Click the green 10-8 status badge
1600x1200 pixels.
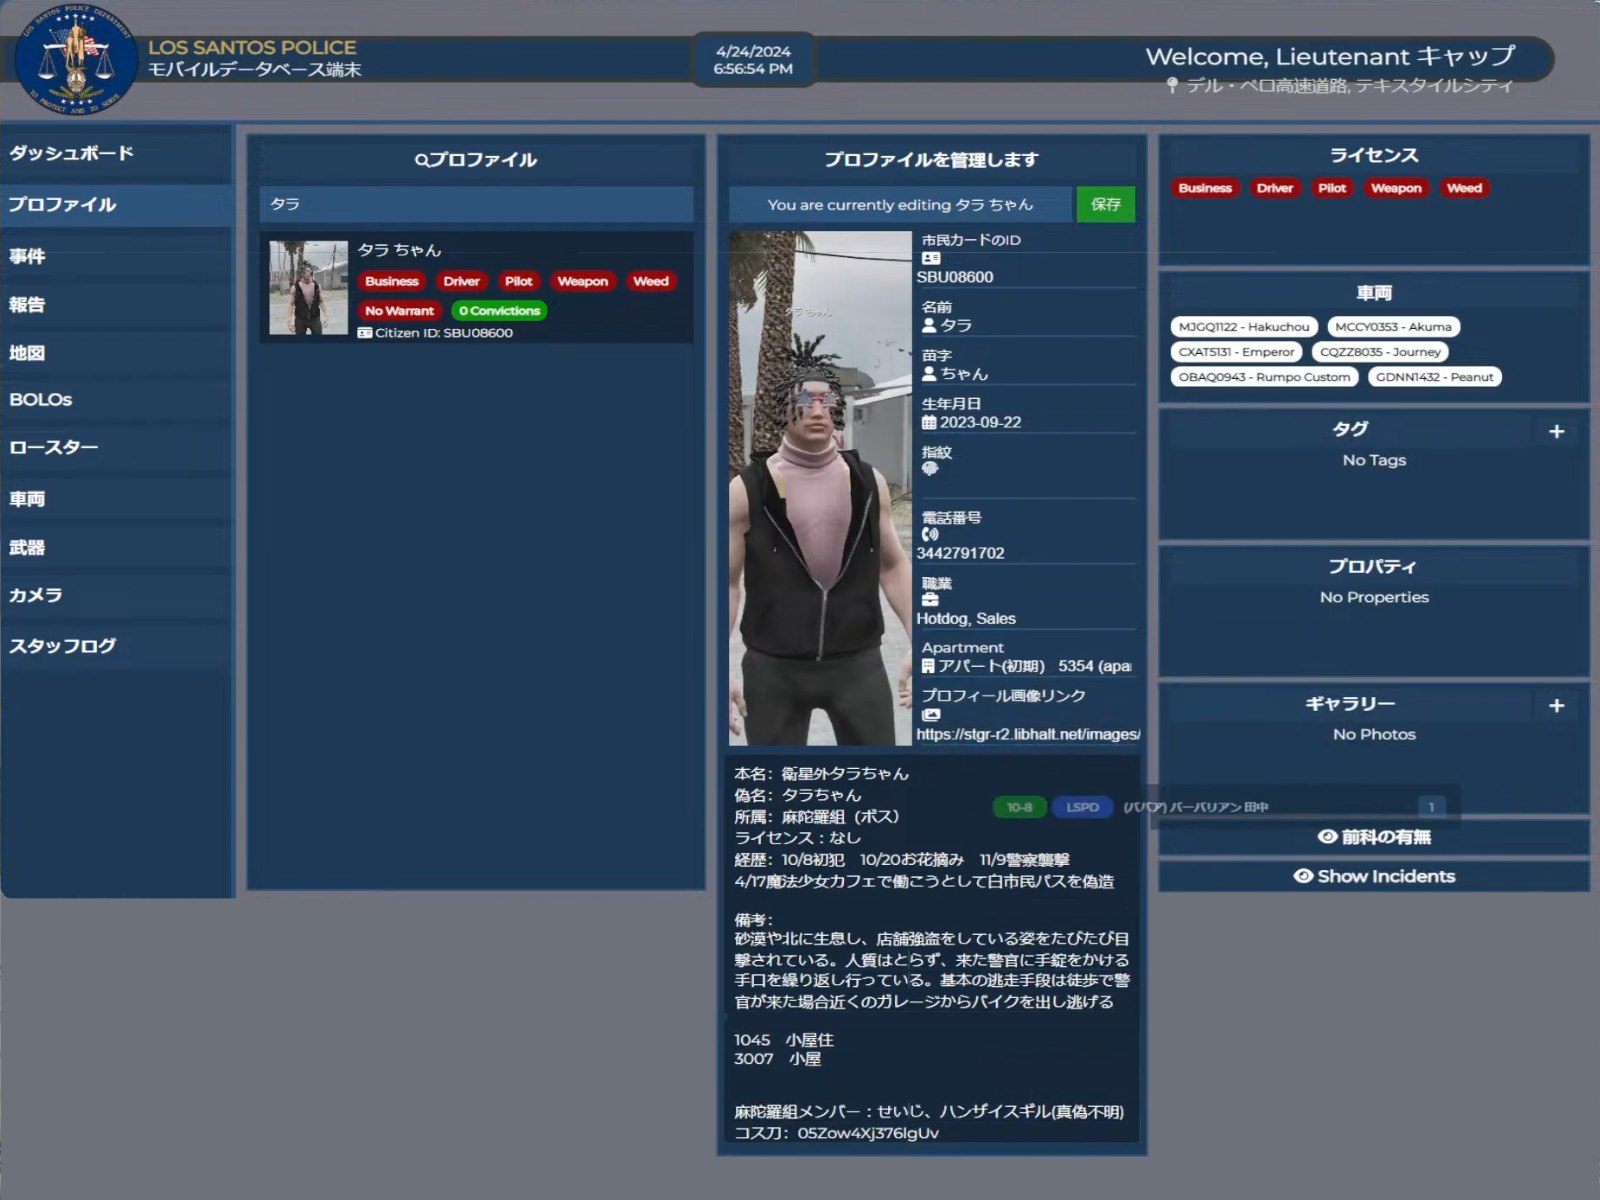1019,807
